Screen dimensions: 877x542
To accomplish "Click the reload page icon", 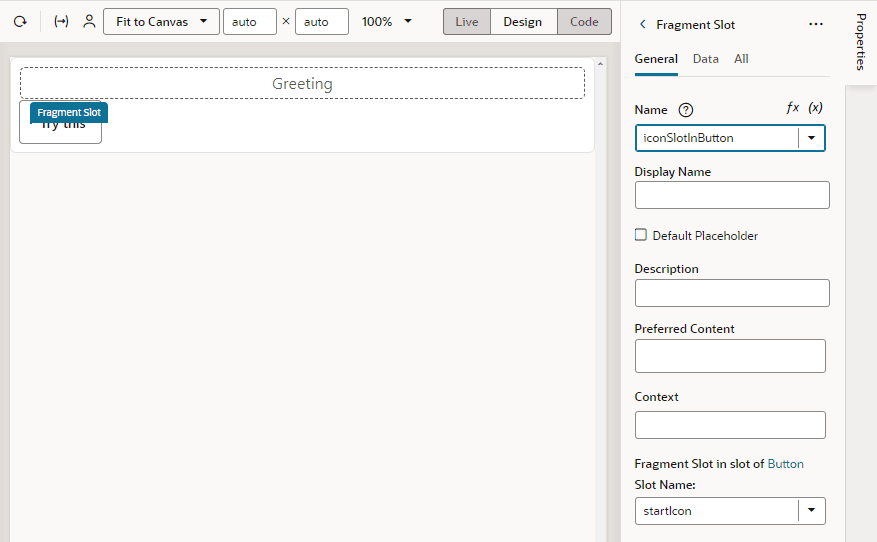I will 20,22.
